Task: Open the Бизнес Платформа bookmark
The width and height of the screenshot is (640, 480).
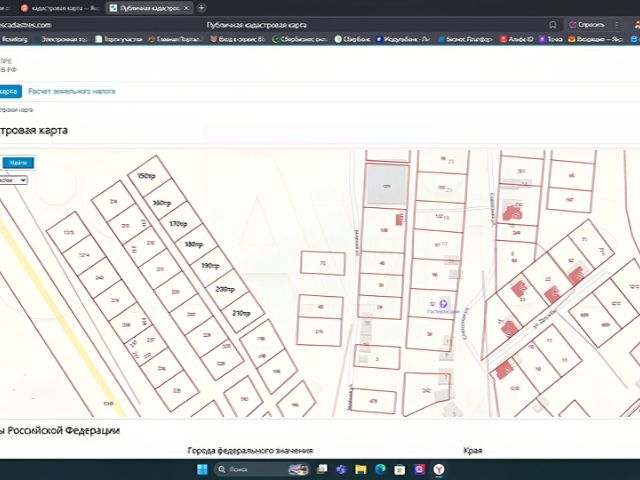Action: pyautogui.click(x=466, y=39)
